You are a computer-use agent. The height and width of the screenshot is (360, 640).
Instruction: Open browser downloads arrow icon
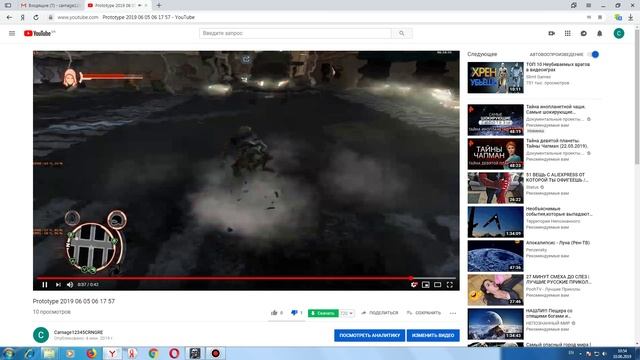631,17
